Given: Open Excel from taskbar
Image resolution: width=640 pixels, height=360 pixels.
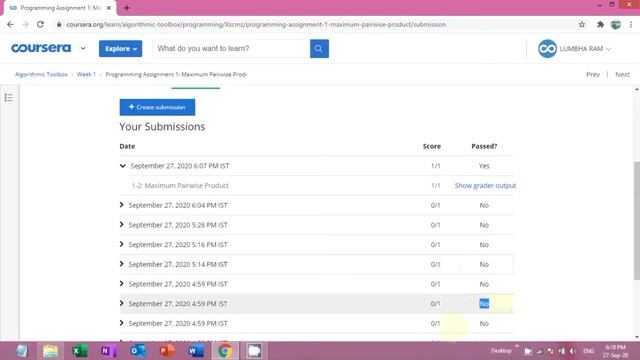Looking at the screenshot, I should coord(80,351).
